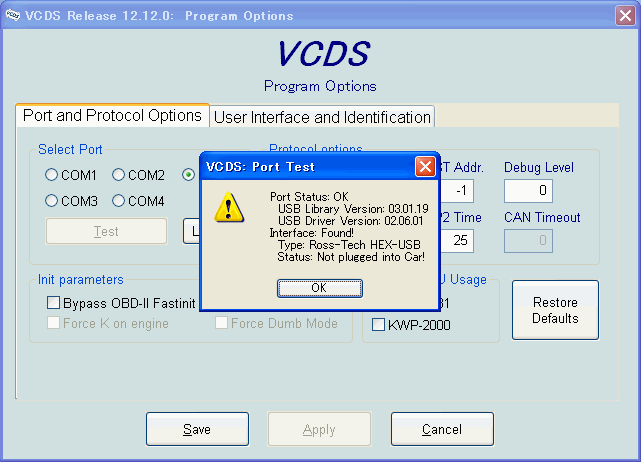The height and width of the screenshot is (462, 641).
Task: Toggle Force Dumb Mode checkbox
Action: coord(221,323)
